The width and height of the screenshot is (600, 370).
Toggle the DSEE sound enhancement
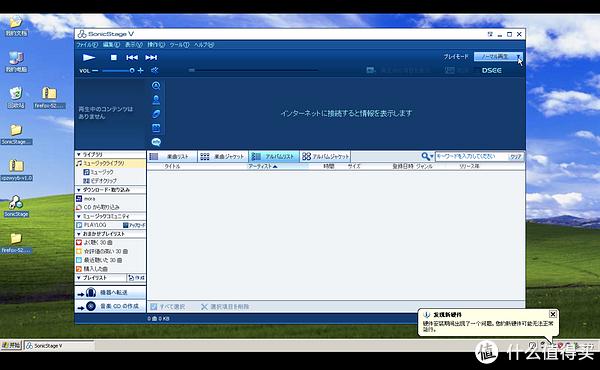[492, 70]
